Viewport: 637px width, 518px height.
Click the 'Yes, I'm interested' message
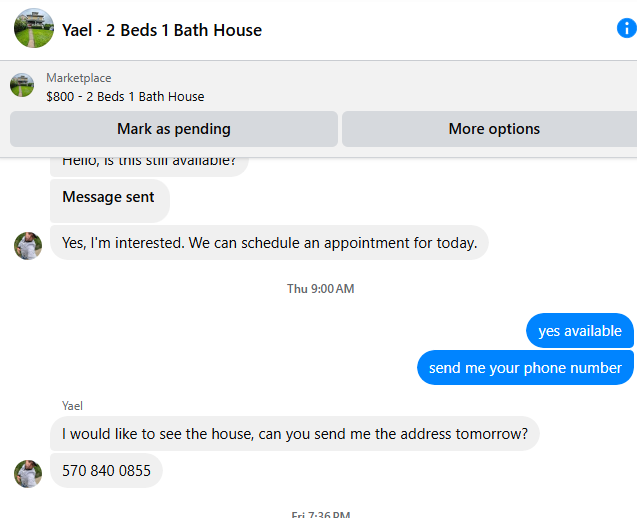pyautogui.click(x=269, y=243)
